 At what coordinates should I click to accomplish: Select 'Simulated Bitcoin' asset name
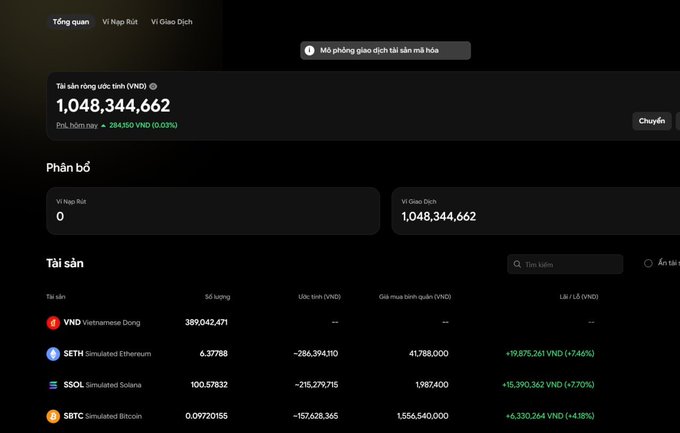(113, 417)
